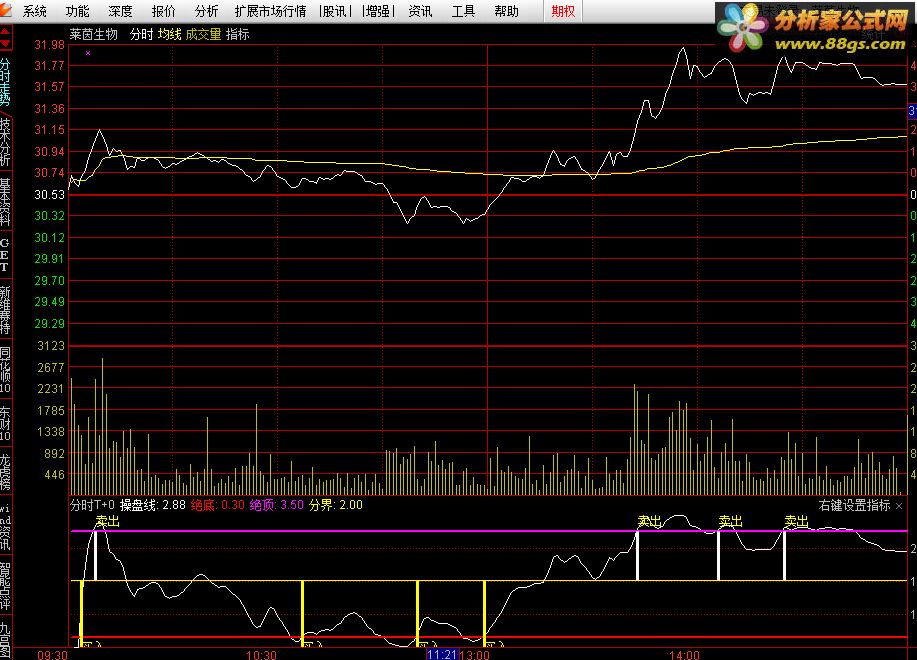917x660 pixels.
Task: Click the last 卖出 signal marker
Action: (x=797, y=521)
